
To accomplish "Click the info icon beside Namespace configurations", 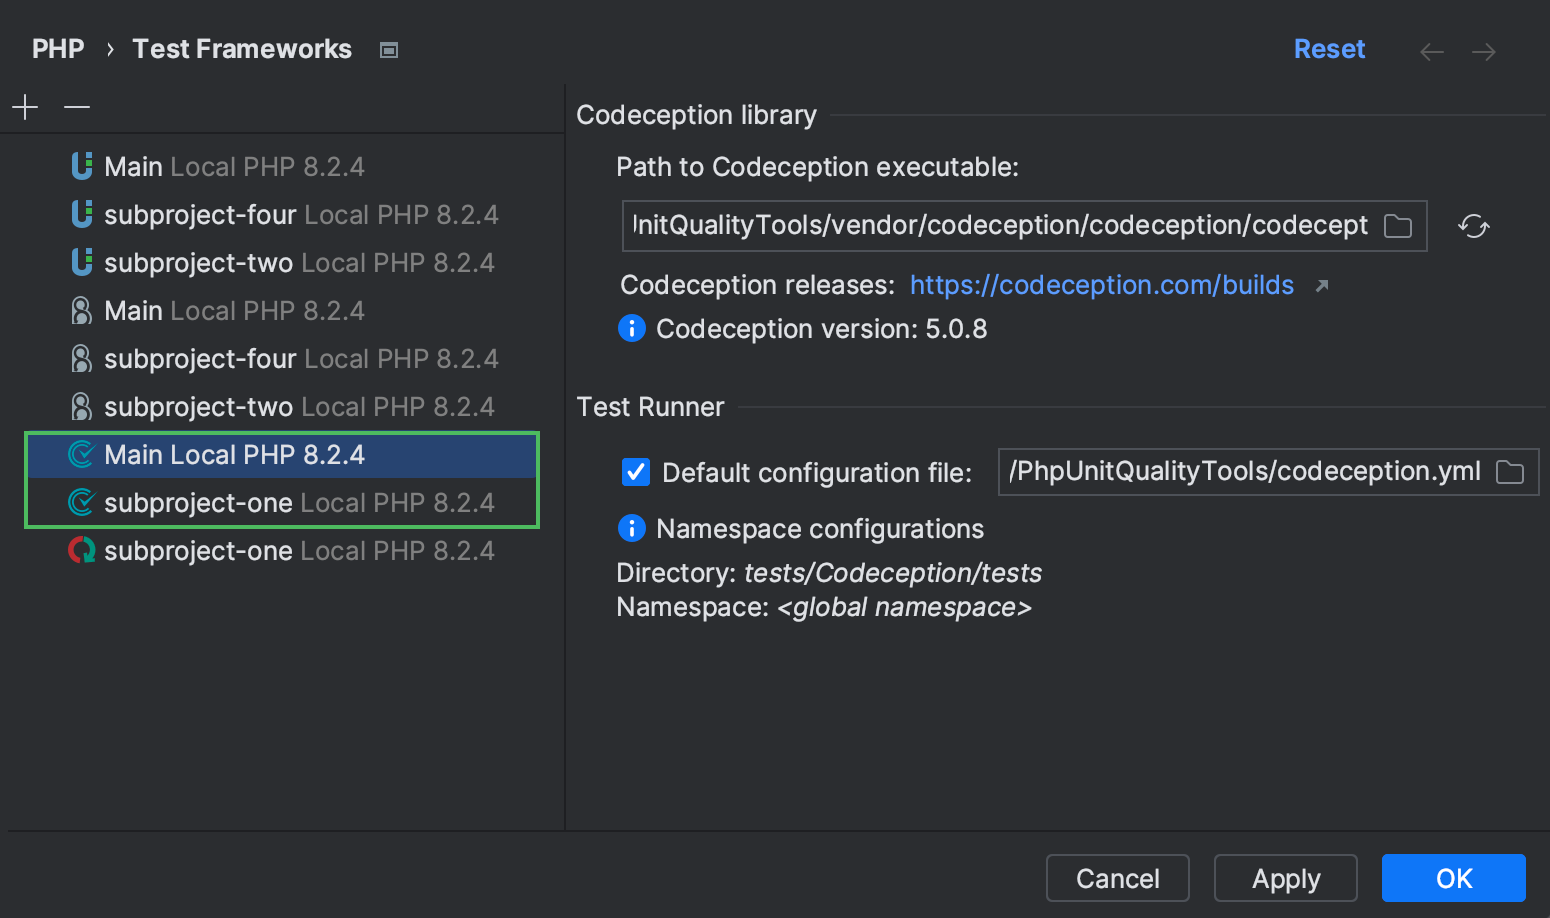I will (632, 528).
